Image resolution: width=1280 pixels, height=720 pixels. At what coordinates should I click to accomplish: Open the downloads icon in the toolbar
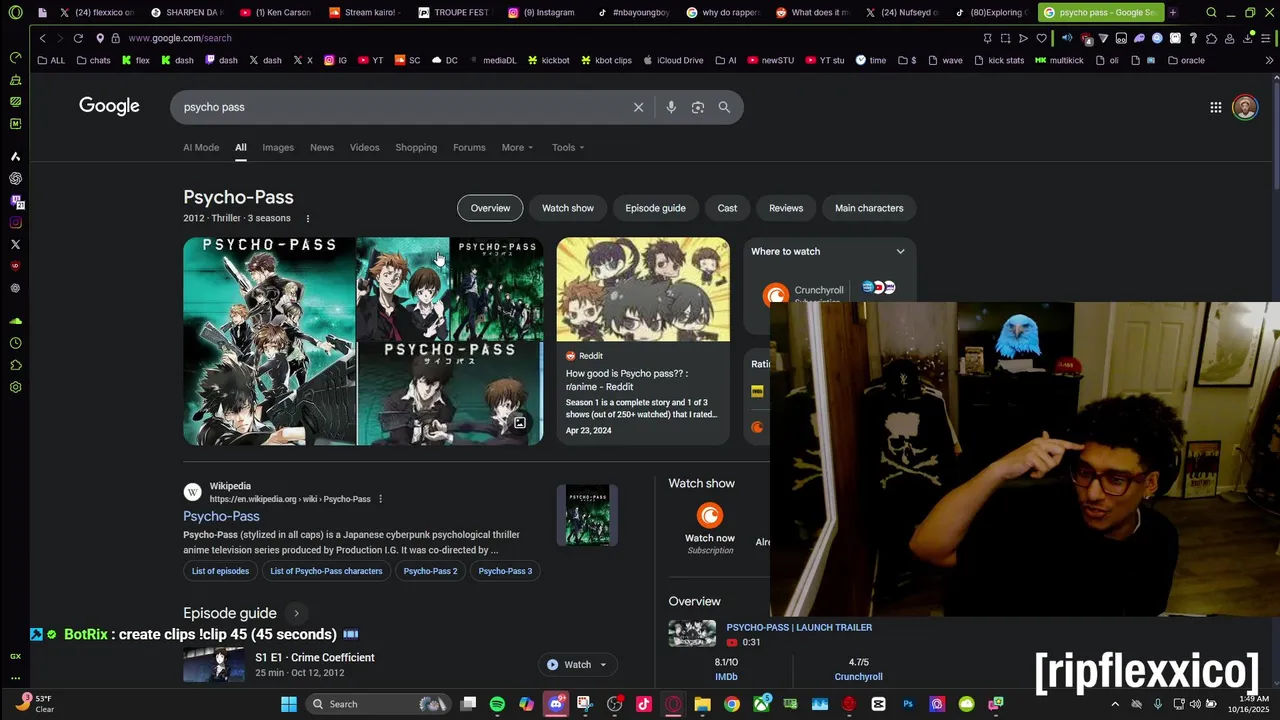tap(1248, 38)
